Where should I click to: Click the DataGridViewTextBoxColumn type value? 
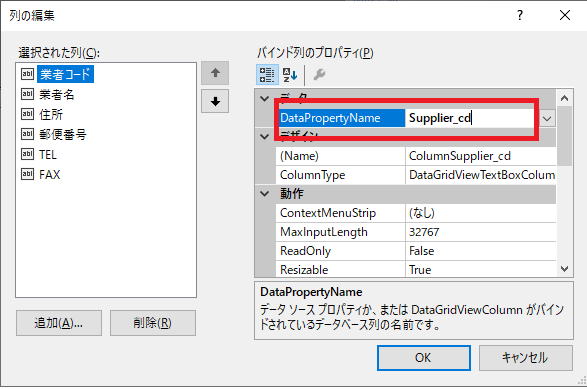[x=482, y=175]
